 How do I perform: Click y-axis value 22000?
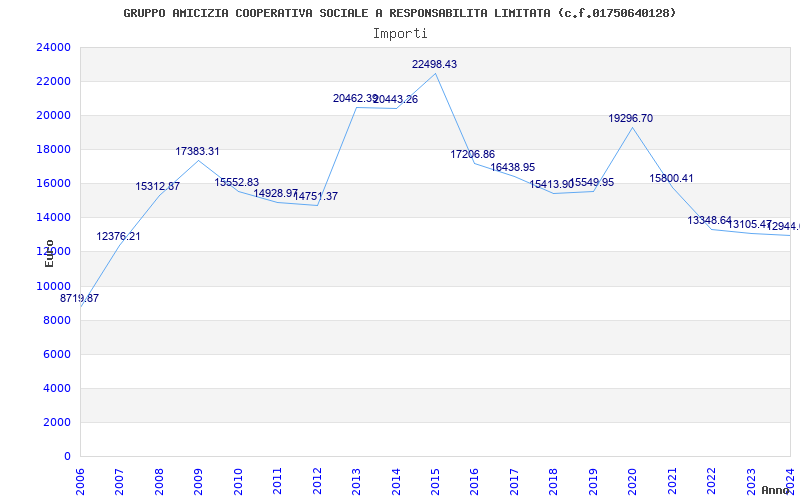click(x=54, y=82)
